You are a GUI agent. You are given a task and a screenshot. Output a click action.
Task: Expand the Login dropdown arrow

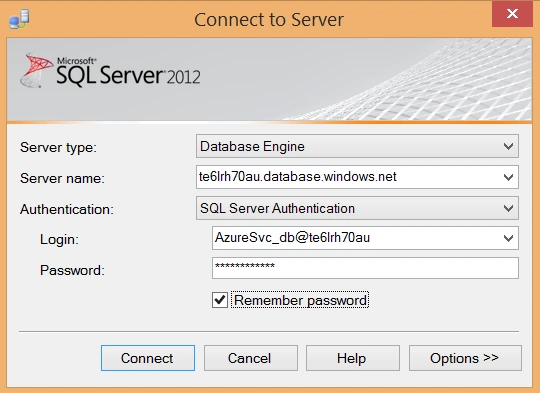pyautogui.click(x=508, y=238)
